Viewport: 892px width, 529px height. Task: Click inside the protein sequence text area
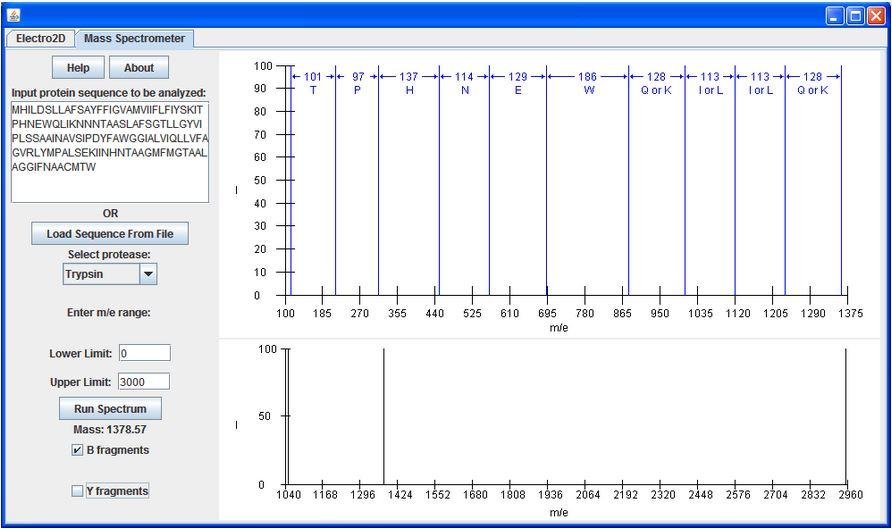point(110,152)
